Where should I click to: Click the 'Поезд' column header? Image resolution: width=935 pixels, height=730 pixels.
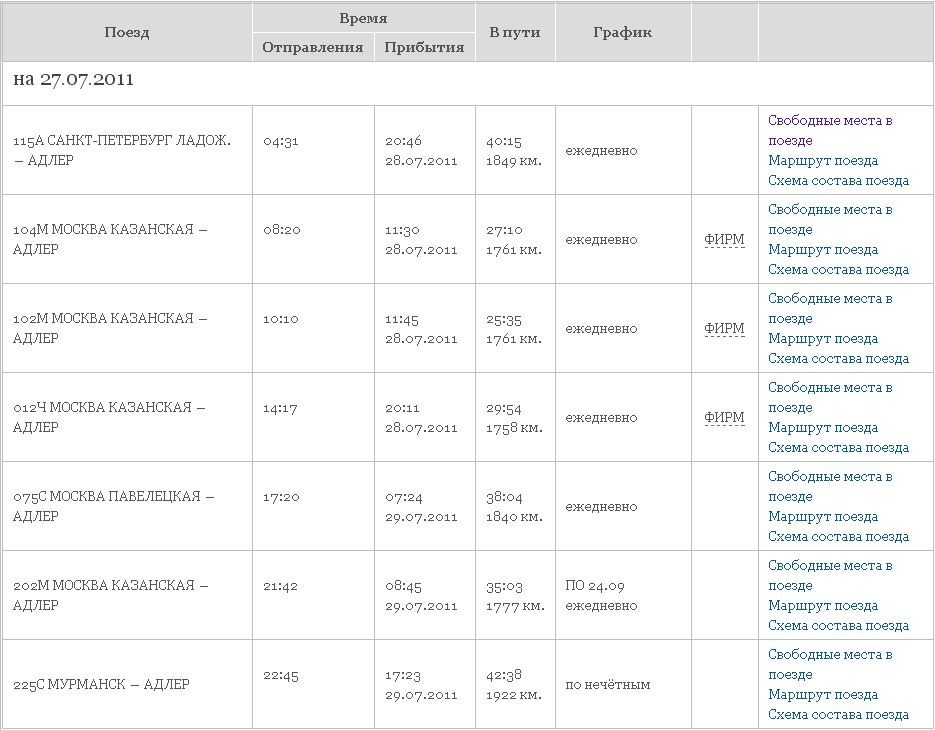127,32
